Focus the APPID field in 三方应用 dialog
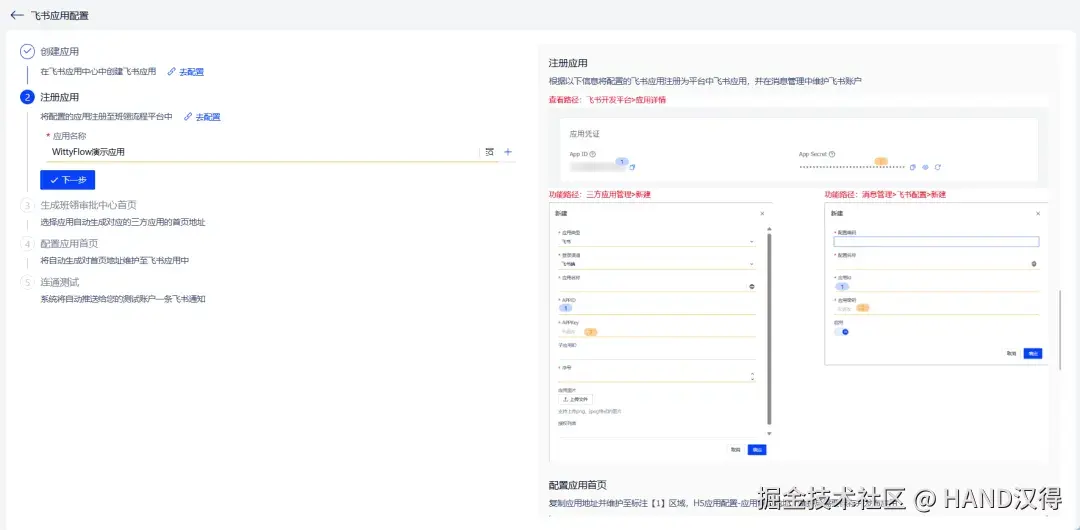 [x=656, y=308]
